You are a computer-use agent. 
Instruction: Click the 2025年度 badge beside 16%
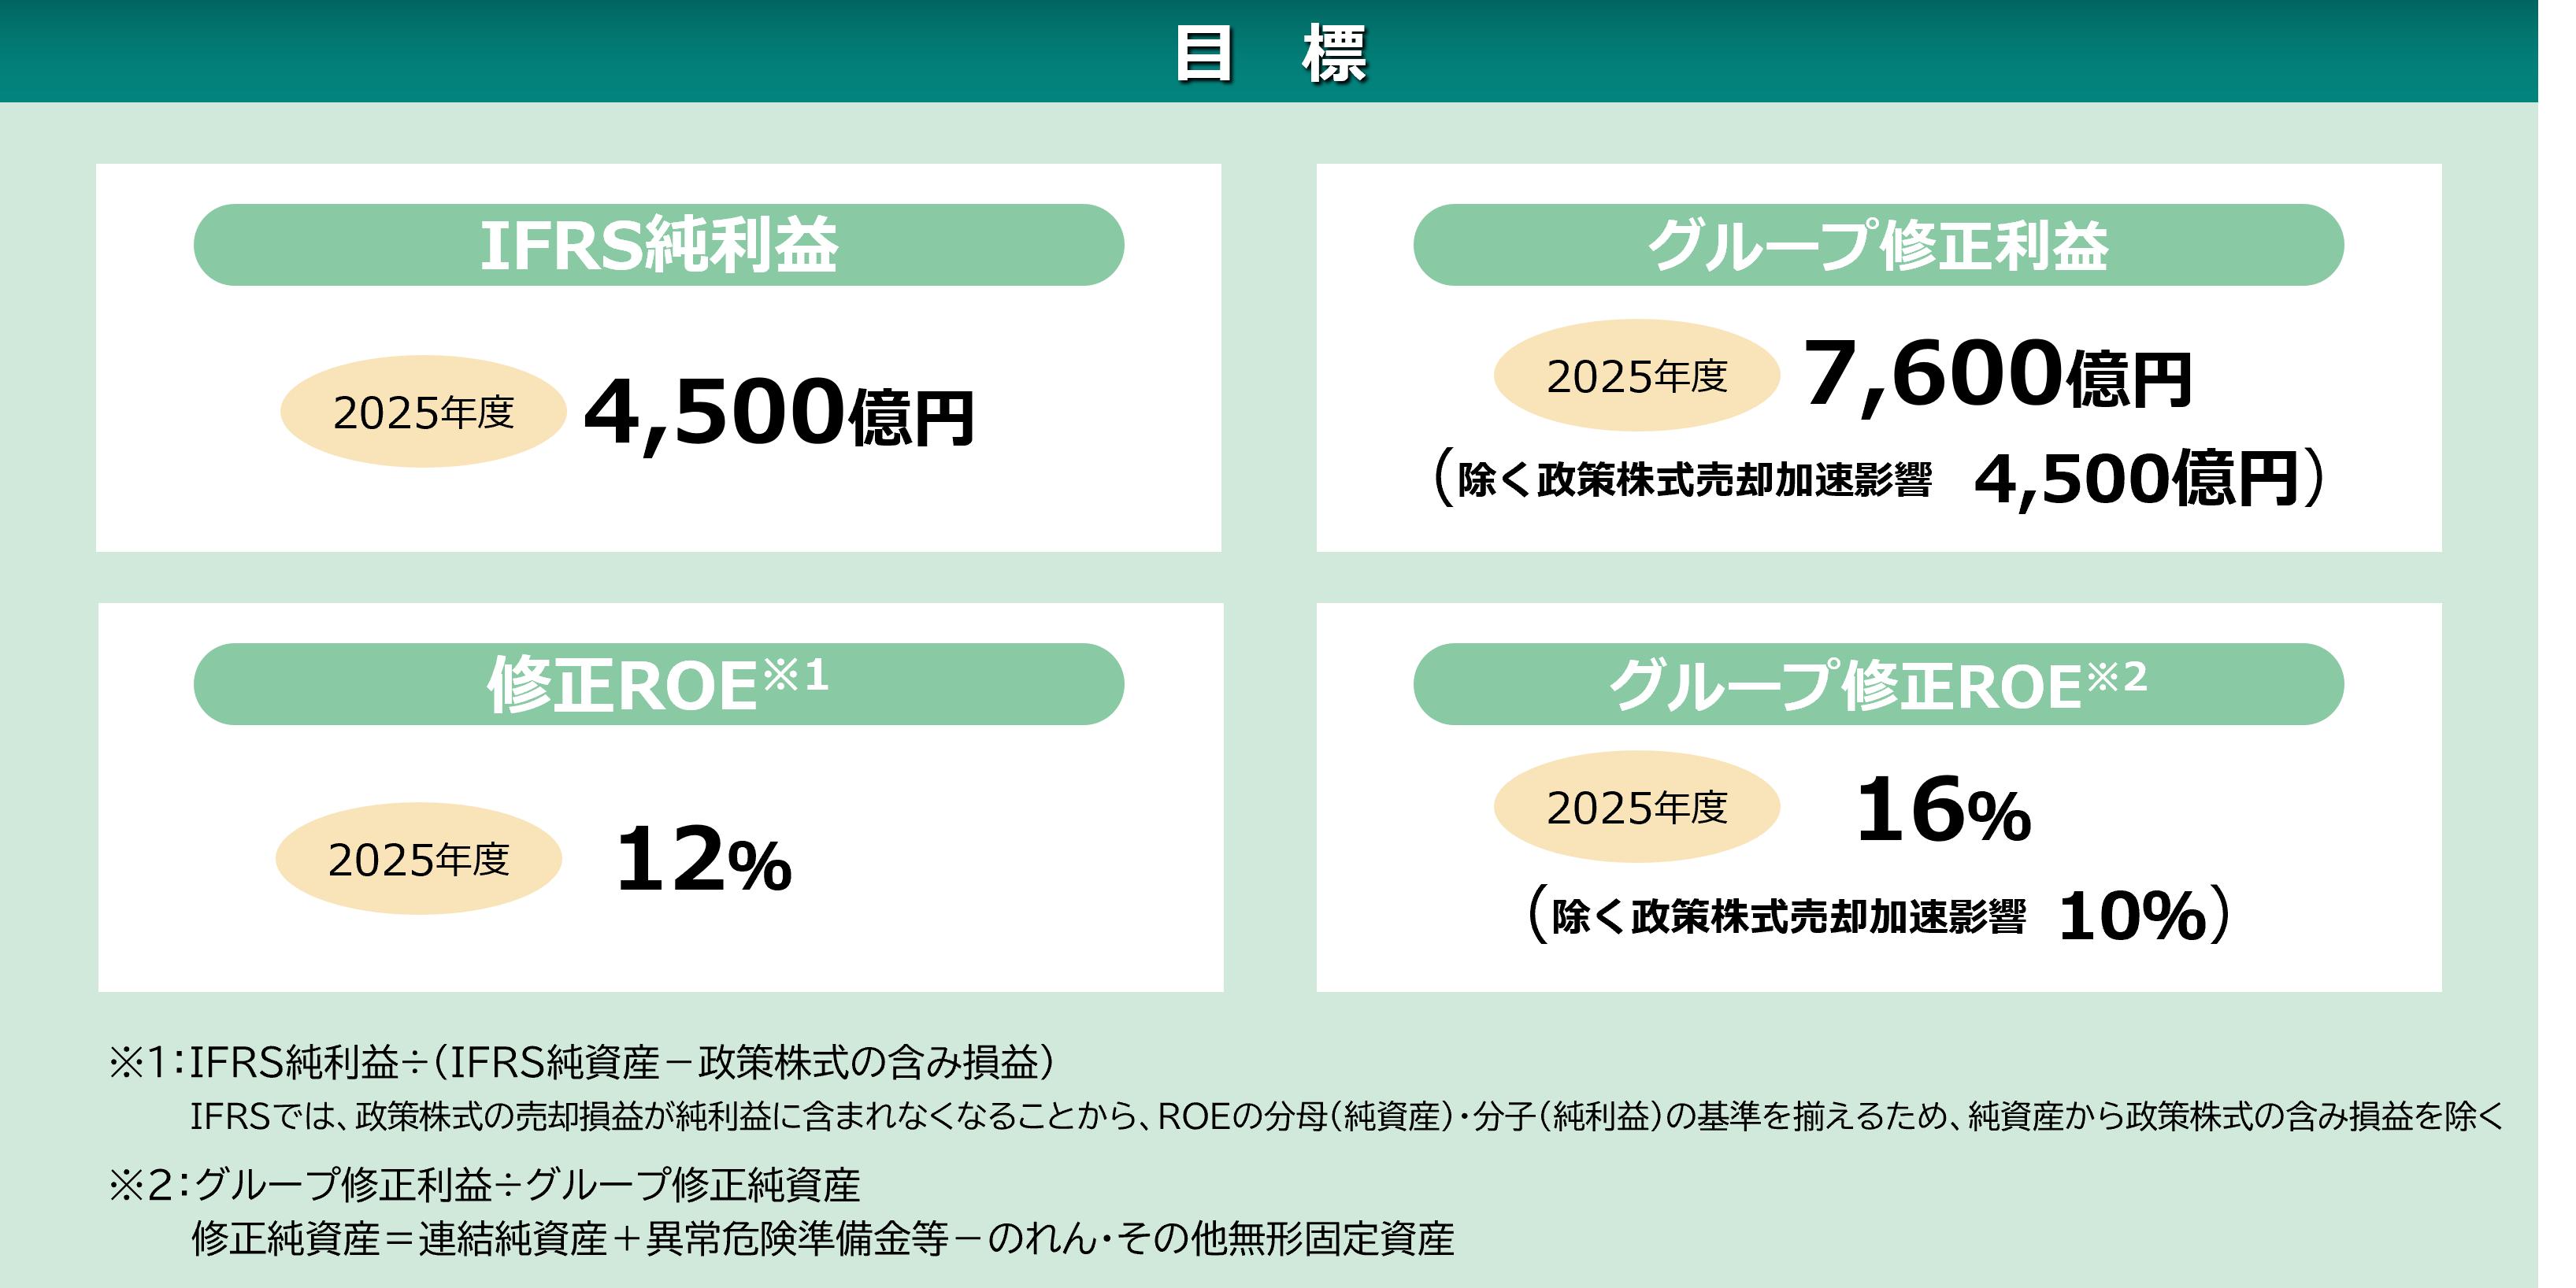pyautogui.click(x=1637, y=806)
